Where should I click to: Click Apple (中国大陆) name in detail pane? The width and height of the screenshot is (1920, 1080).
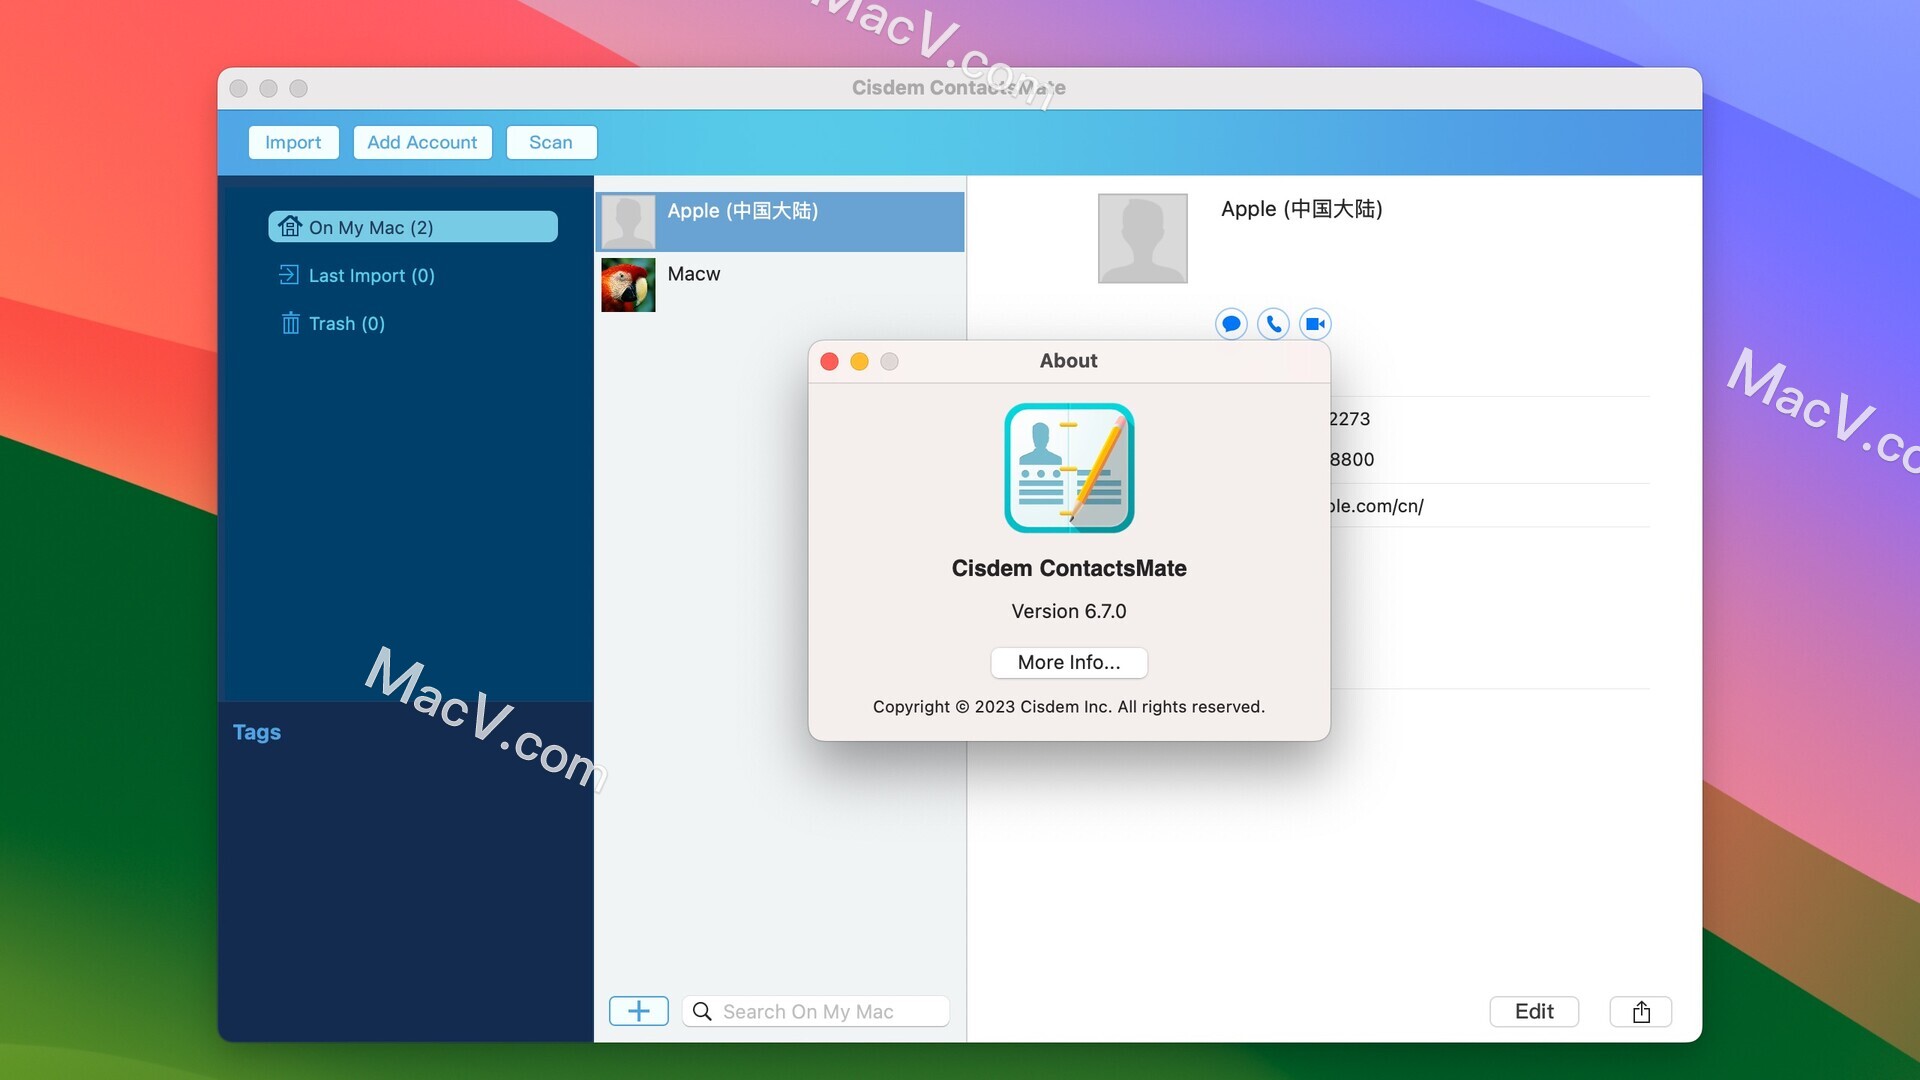(x=1301, y=209)
